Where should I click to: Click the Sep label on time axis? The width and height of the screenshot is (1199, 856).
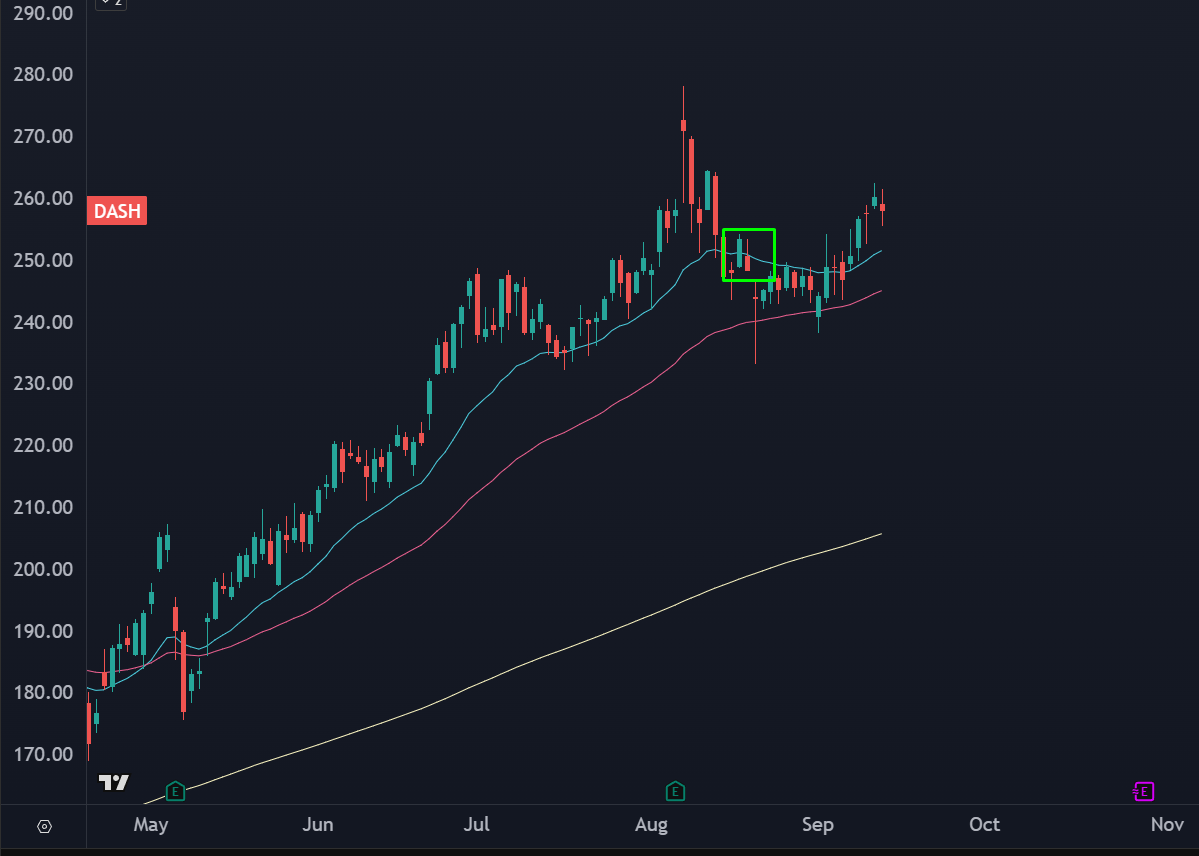click(x=817, y=825)
